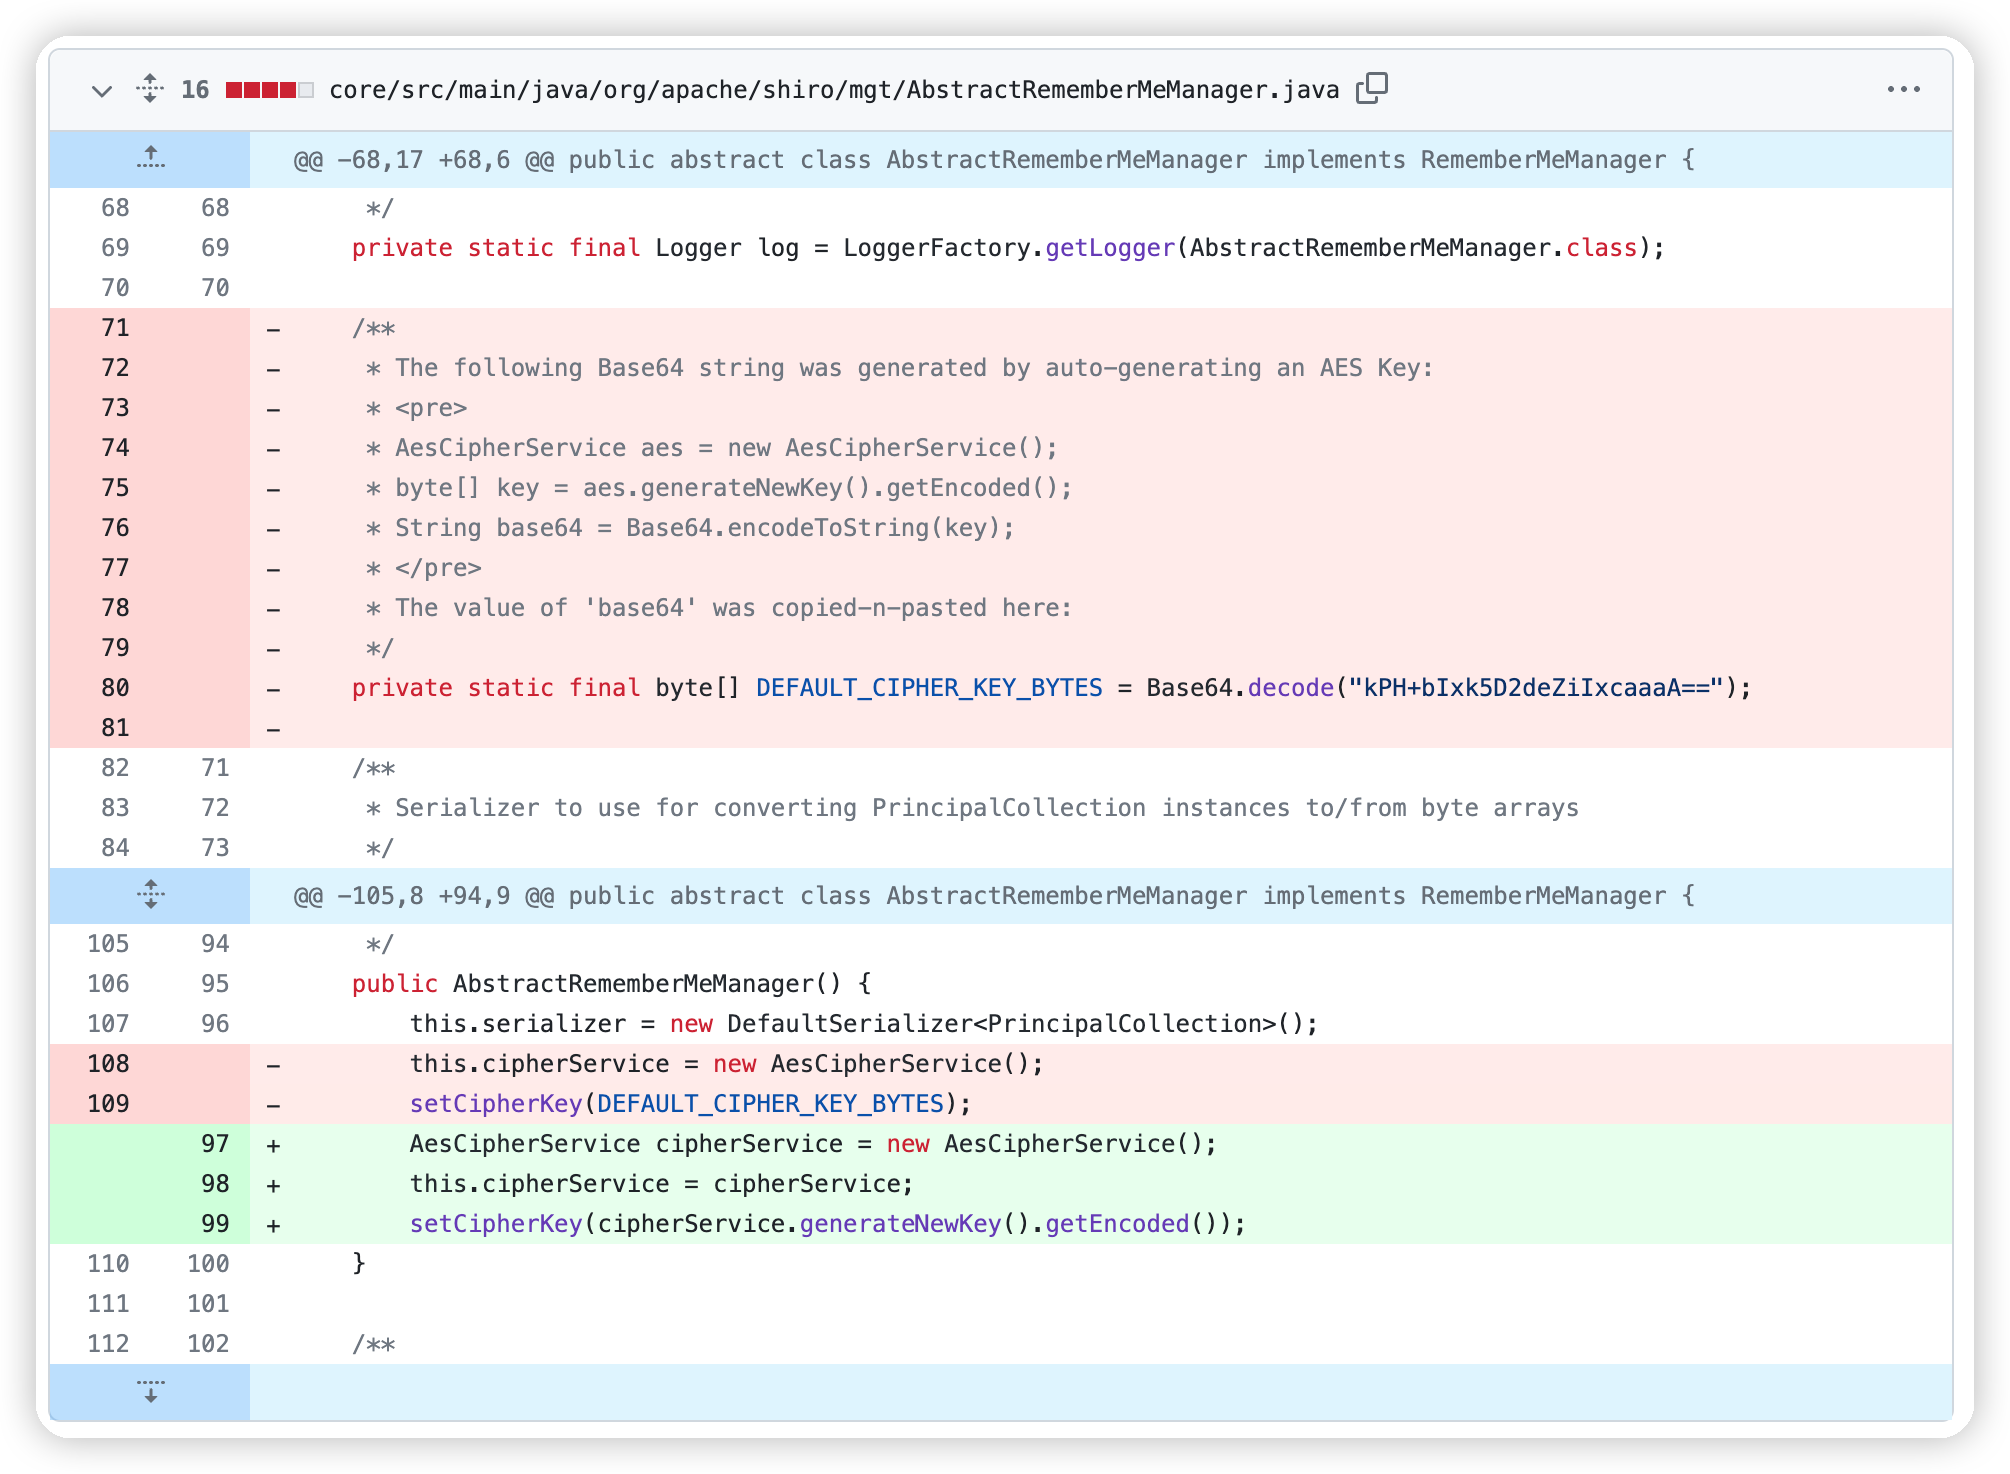Expand hidden lines between hunks
This screenshot has width=2010, height=1474.
(x=150, y=895)
